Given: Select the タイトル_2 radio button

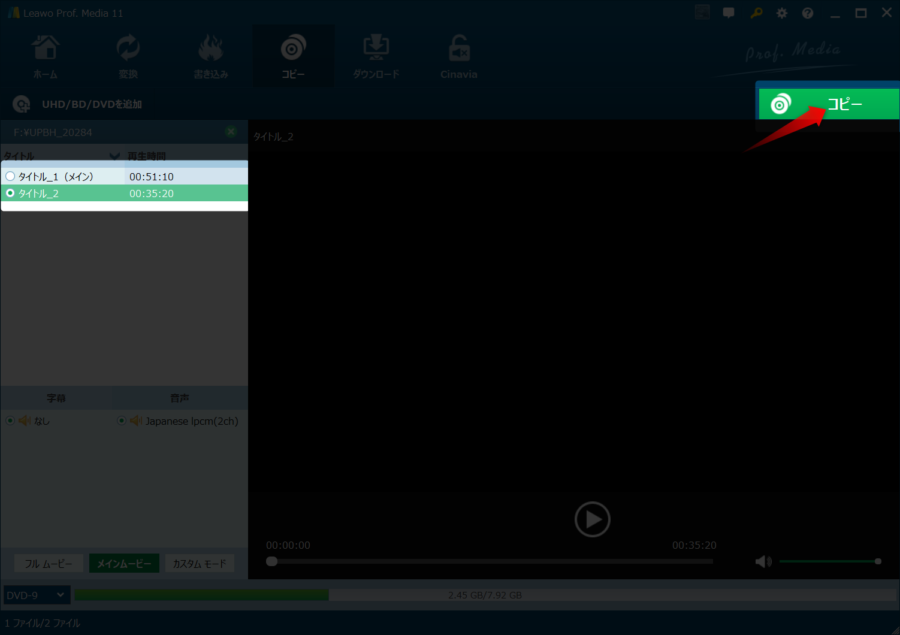Looking at the screenshot, I should pyautogui.click(x=10, y=193).
